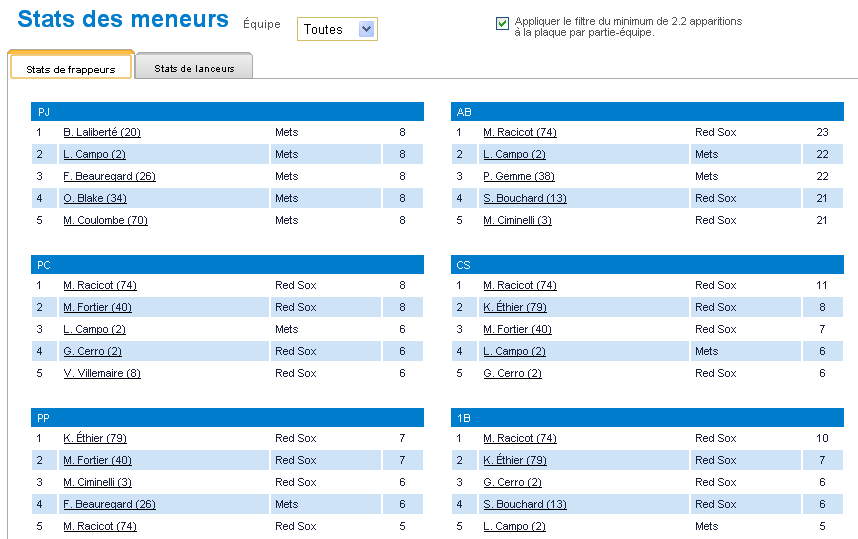Click L. Campo (2) in 1B table
The height and width of the screenshot is (539, 858).
[x=514, y=526]
